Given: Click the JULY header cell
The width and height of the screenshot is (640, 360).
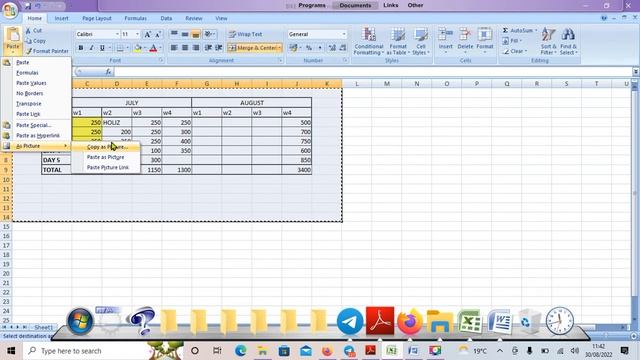Looking at the screenshot, I should [131, 103].
